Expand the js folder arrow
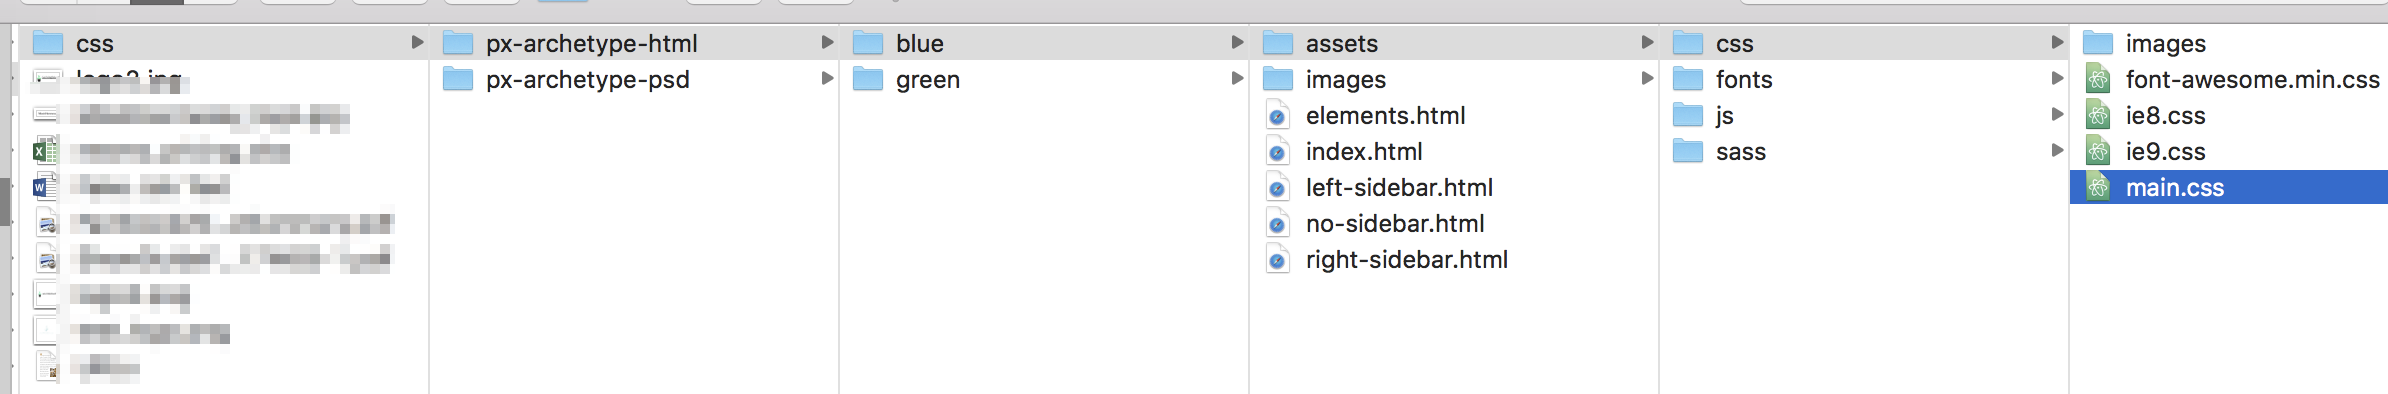Screen dimensions: 2388x394 [x=2057, y=114]
